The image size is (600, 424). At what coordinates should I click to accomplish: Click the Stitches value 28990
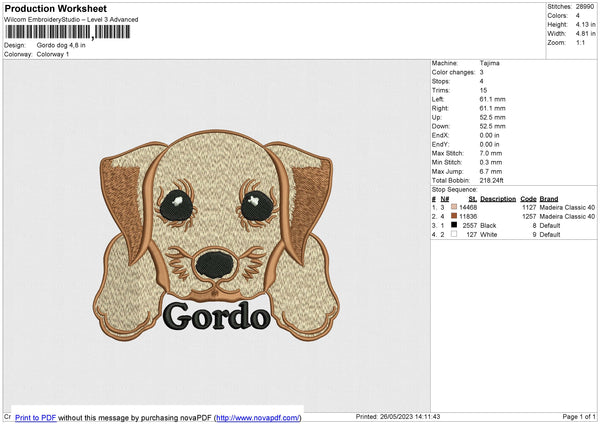click(585, 7)
